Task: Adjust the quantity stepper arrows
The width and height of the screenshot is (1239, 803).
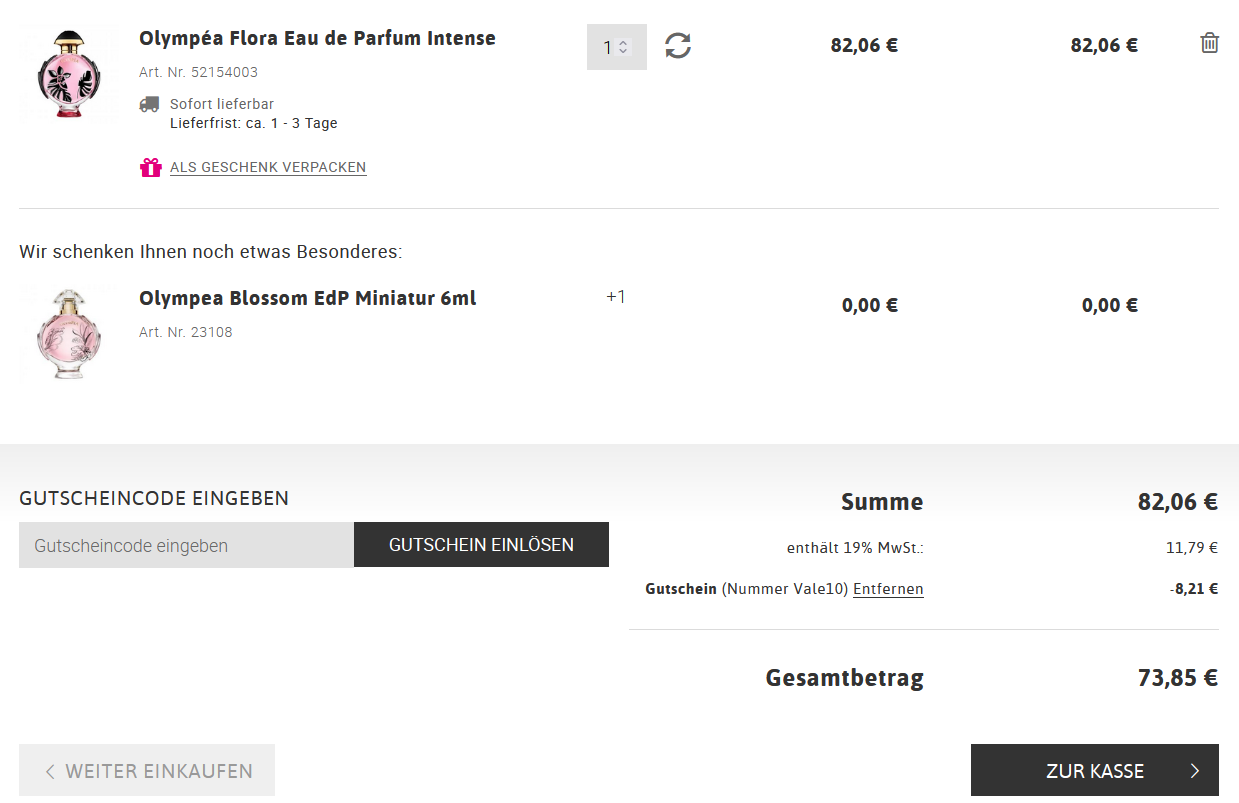Action: coord(624,47)
